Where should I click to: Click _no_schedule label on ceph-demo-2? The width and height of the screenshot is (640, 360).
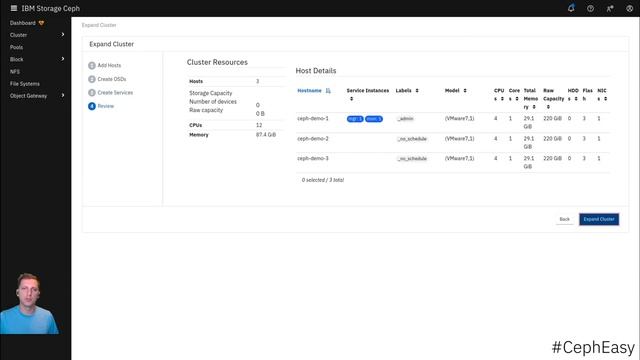412,139
